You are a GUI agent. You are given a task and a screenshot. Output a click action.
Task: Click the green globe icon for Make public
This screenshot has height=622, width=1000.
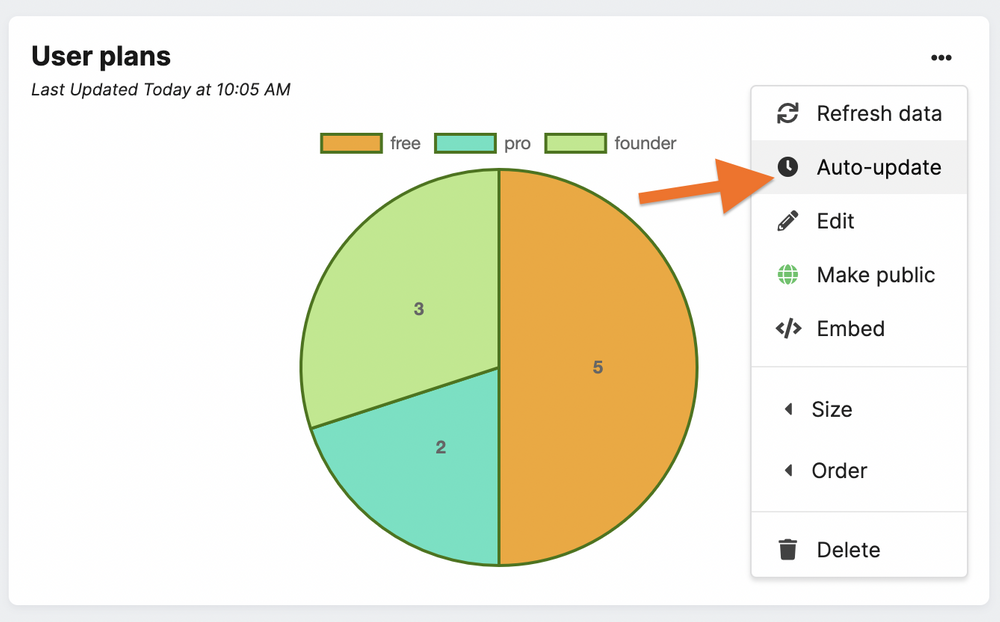788,274
